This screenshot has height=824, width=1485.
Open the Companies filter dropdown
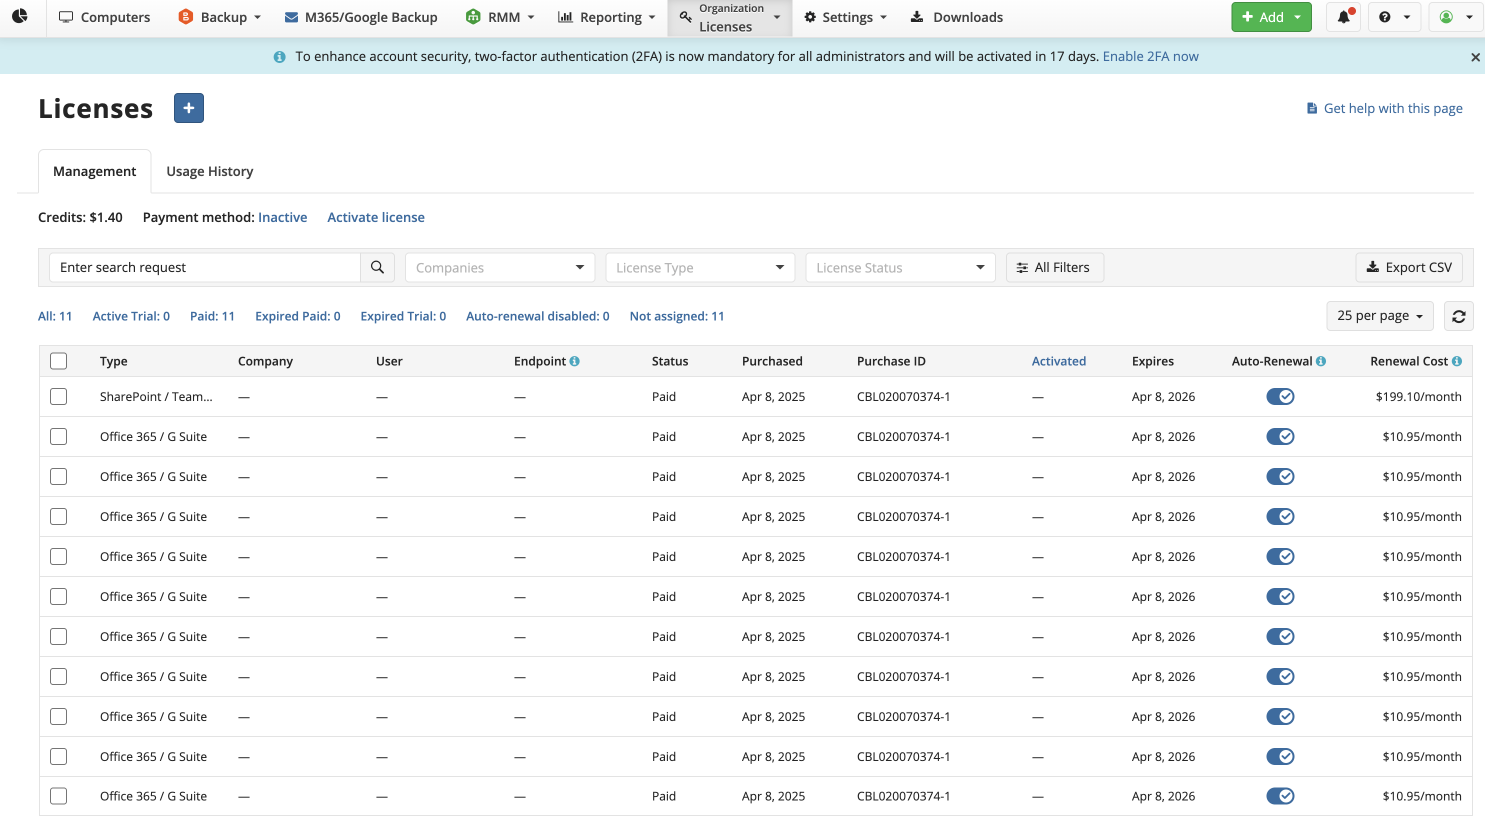(499, 267)
